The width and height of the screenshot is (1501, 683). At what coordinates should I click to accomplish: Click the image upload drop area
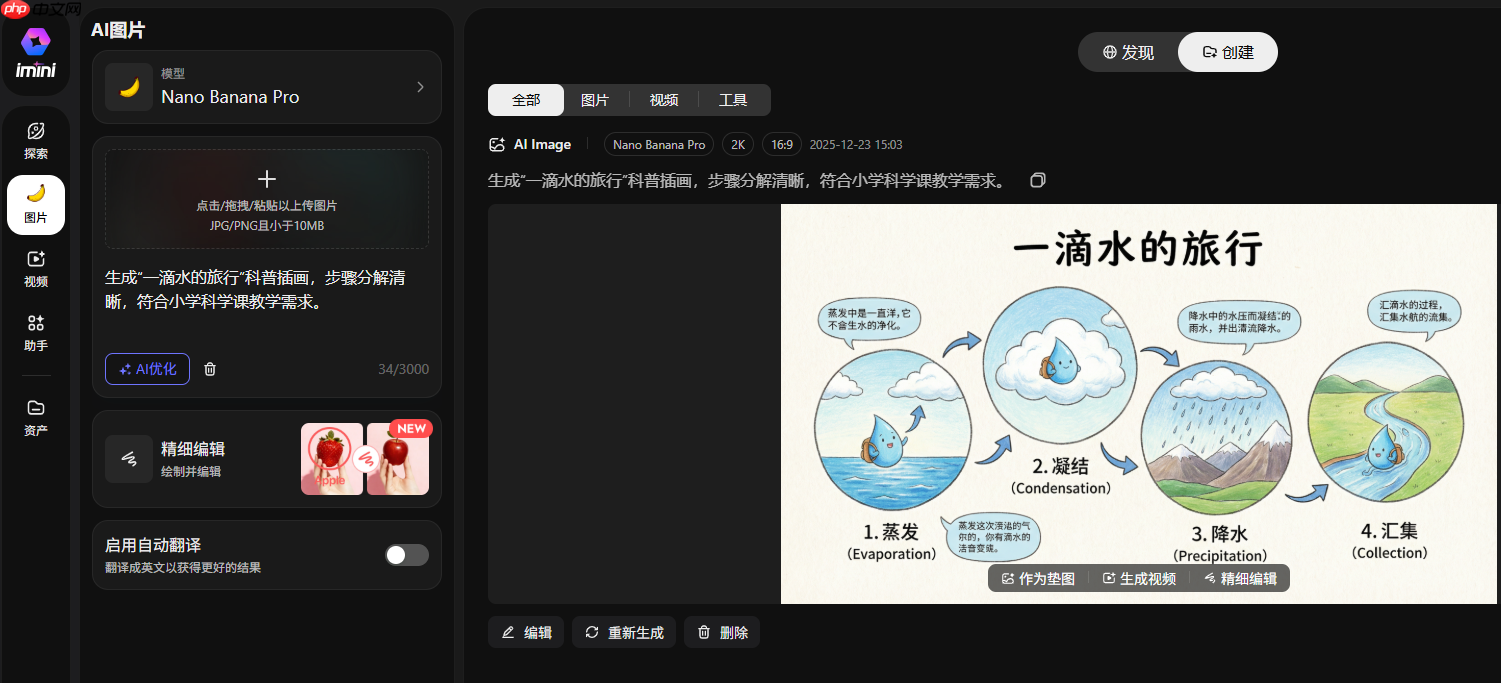[x=266, y=198]
